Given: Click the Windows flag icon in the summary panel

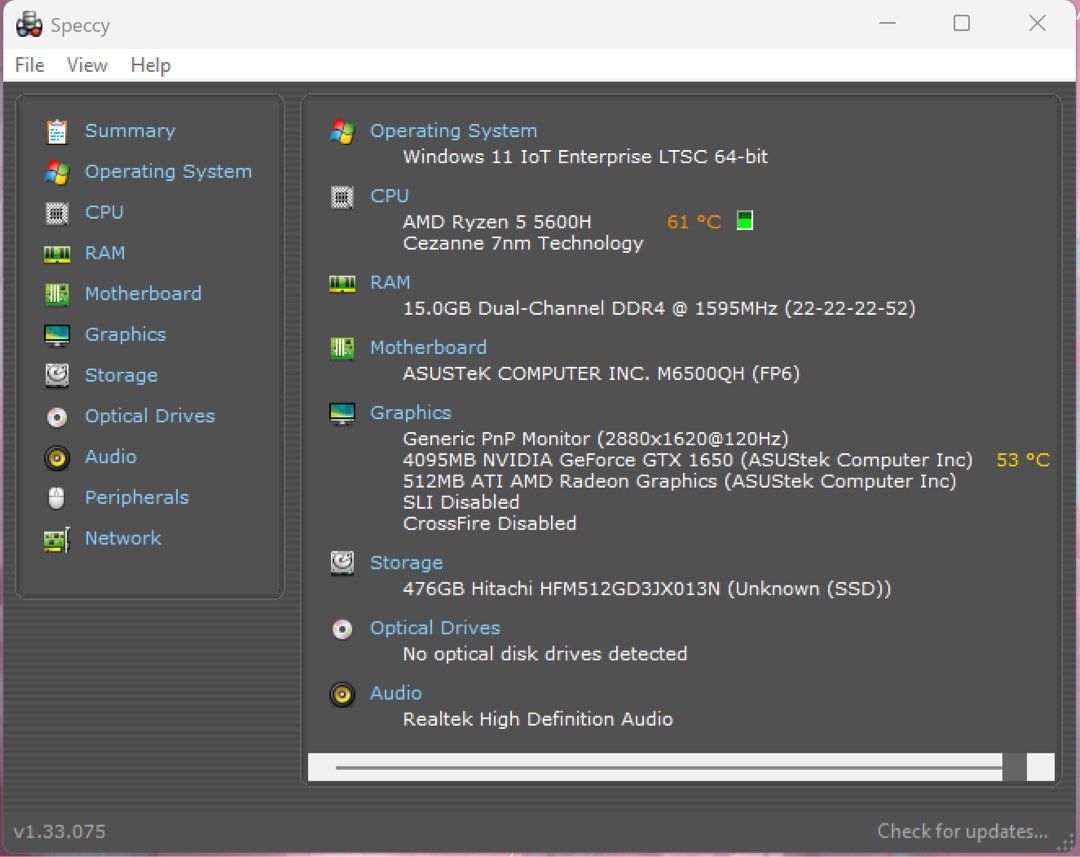Looking at the screenshot, I should pyautogui.click(x=342, y=131).
